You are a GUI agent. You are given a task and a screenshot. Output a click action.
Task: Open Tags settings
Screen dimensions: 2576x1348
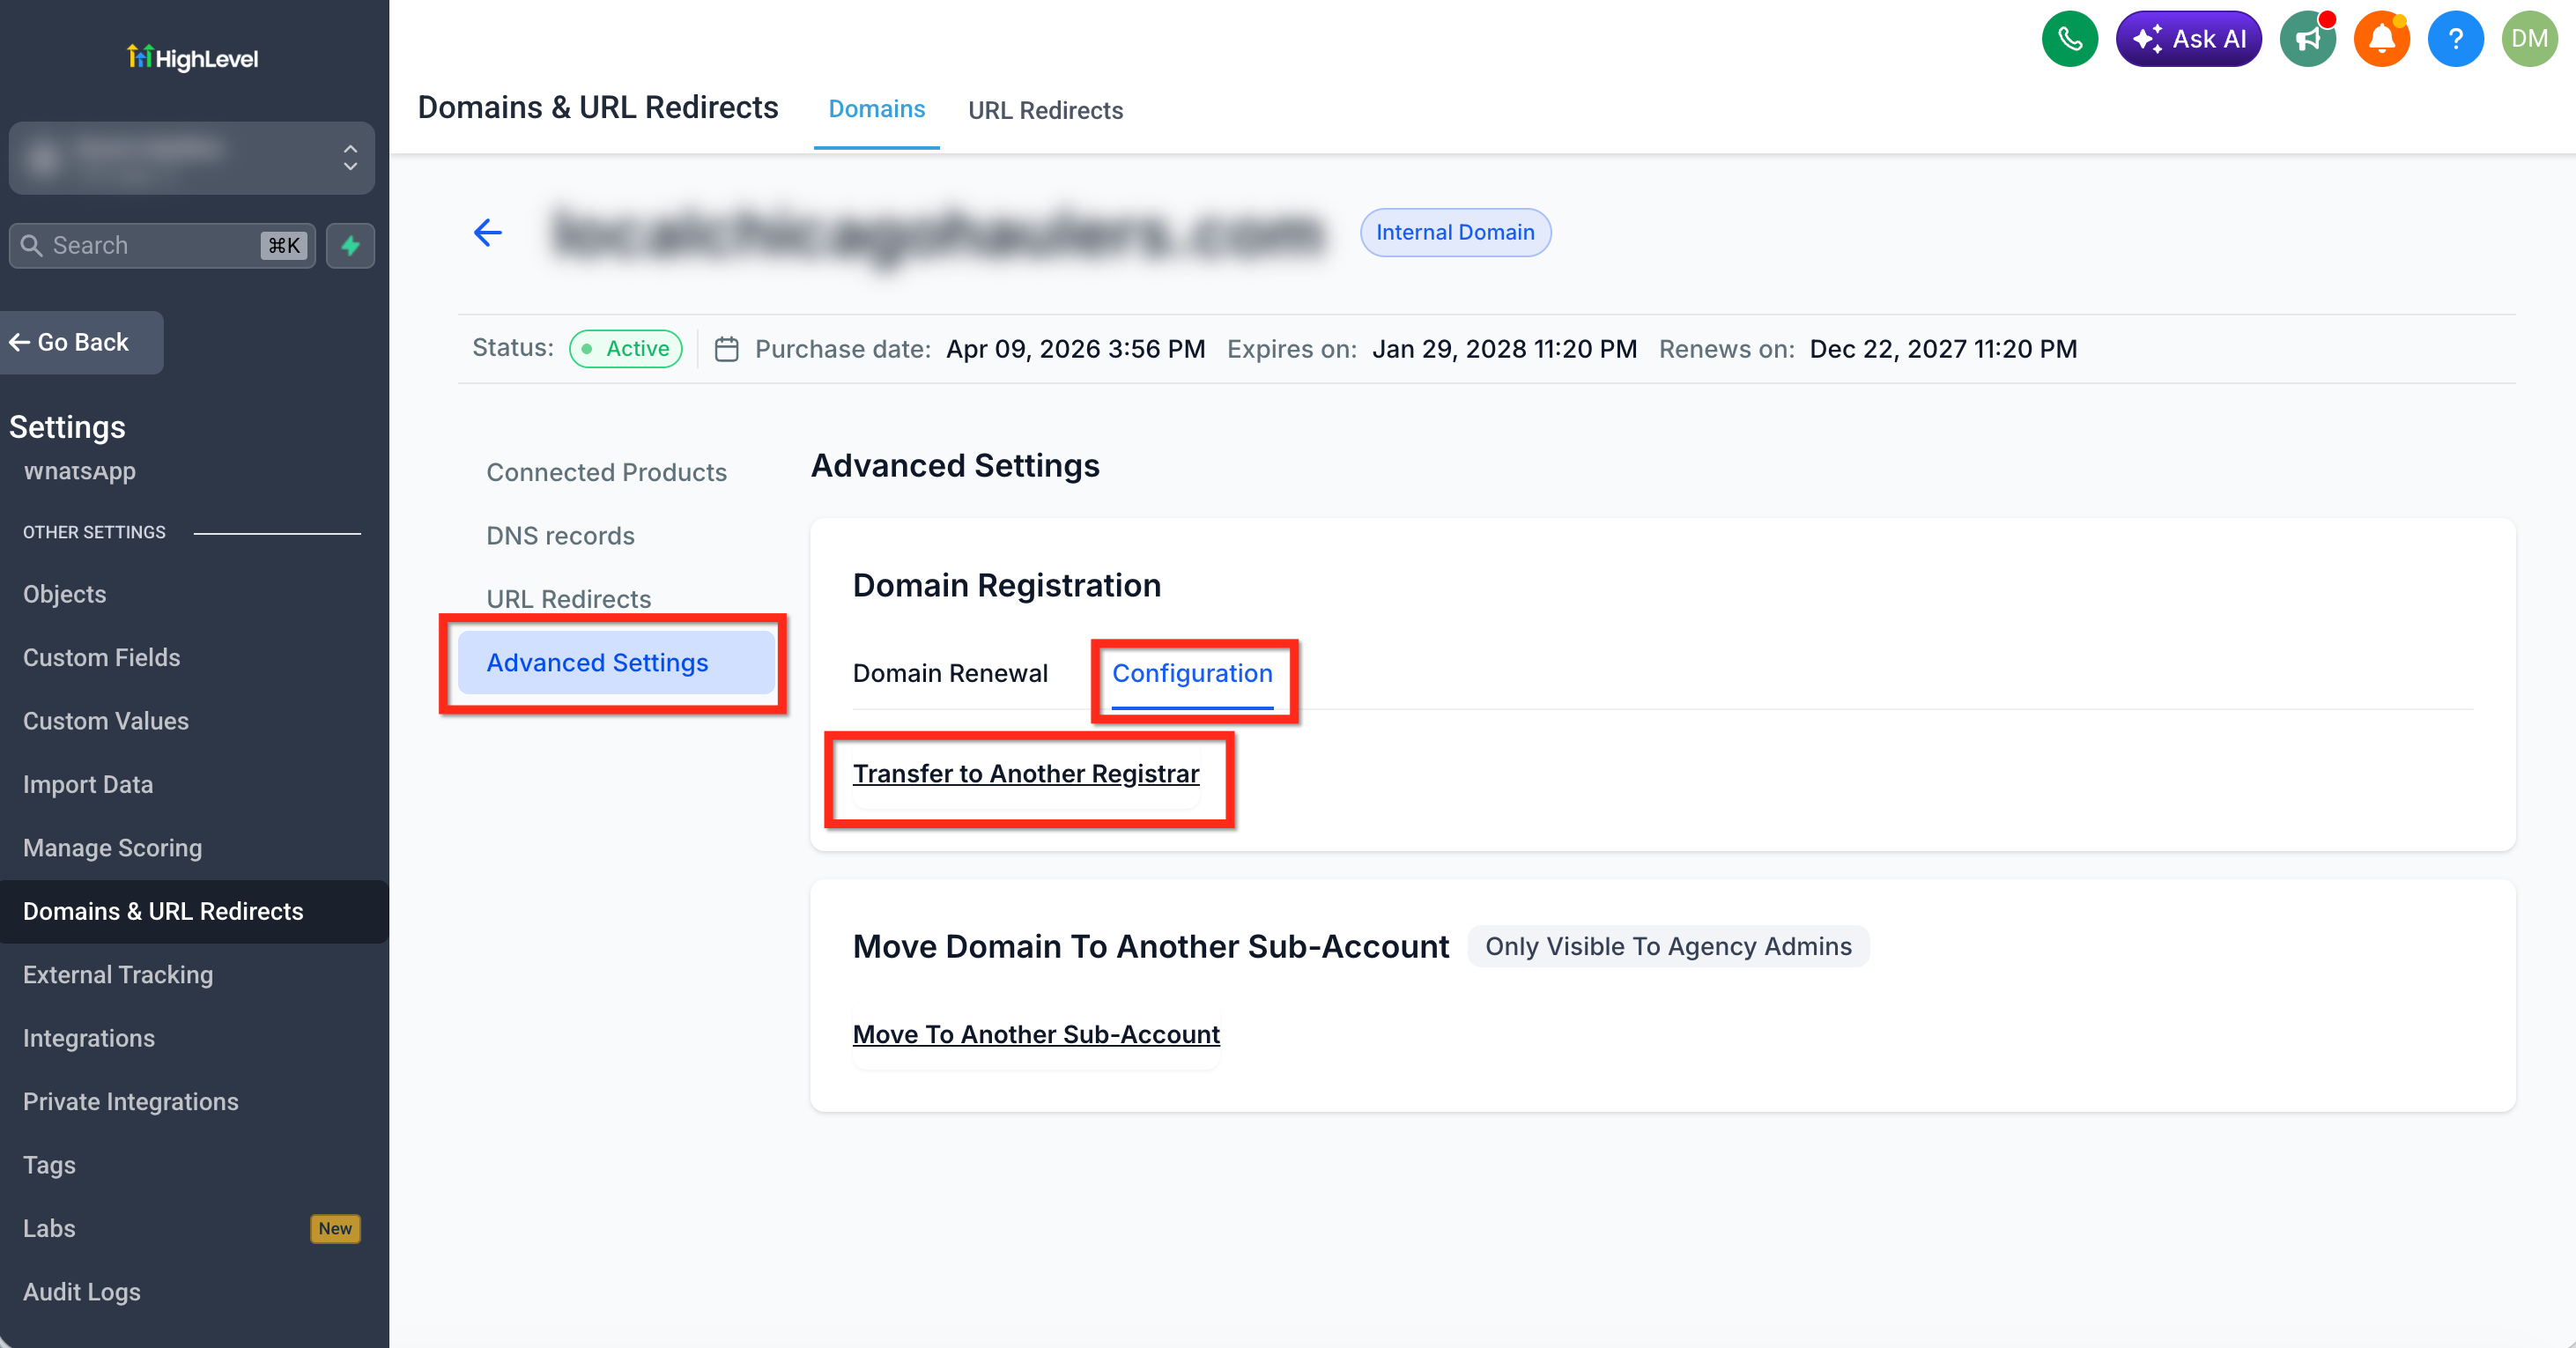point(49,1165)
